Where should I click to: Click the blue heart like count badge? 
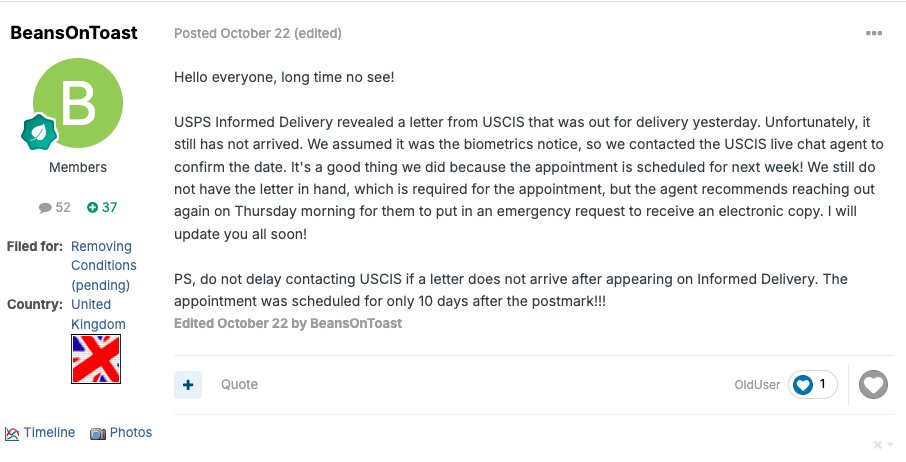point(812,385)
